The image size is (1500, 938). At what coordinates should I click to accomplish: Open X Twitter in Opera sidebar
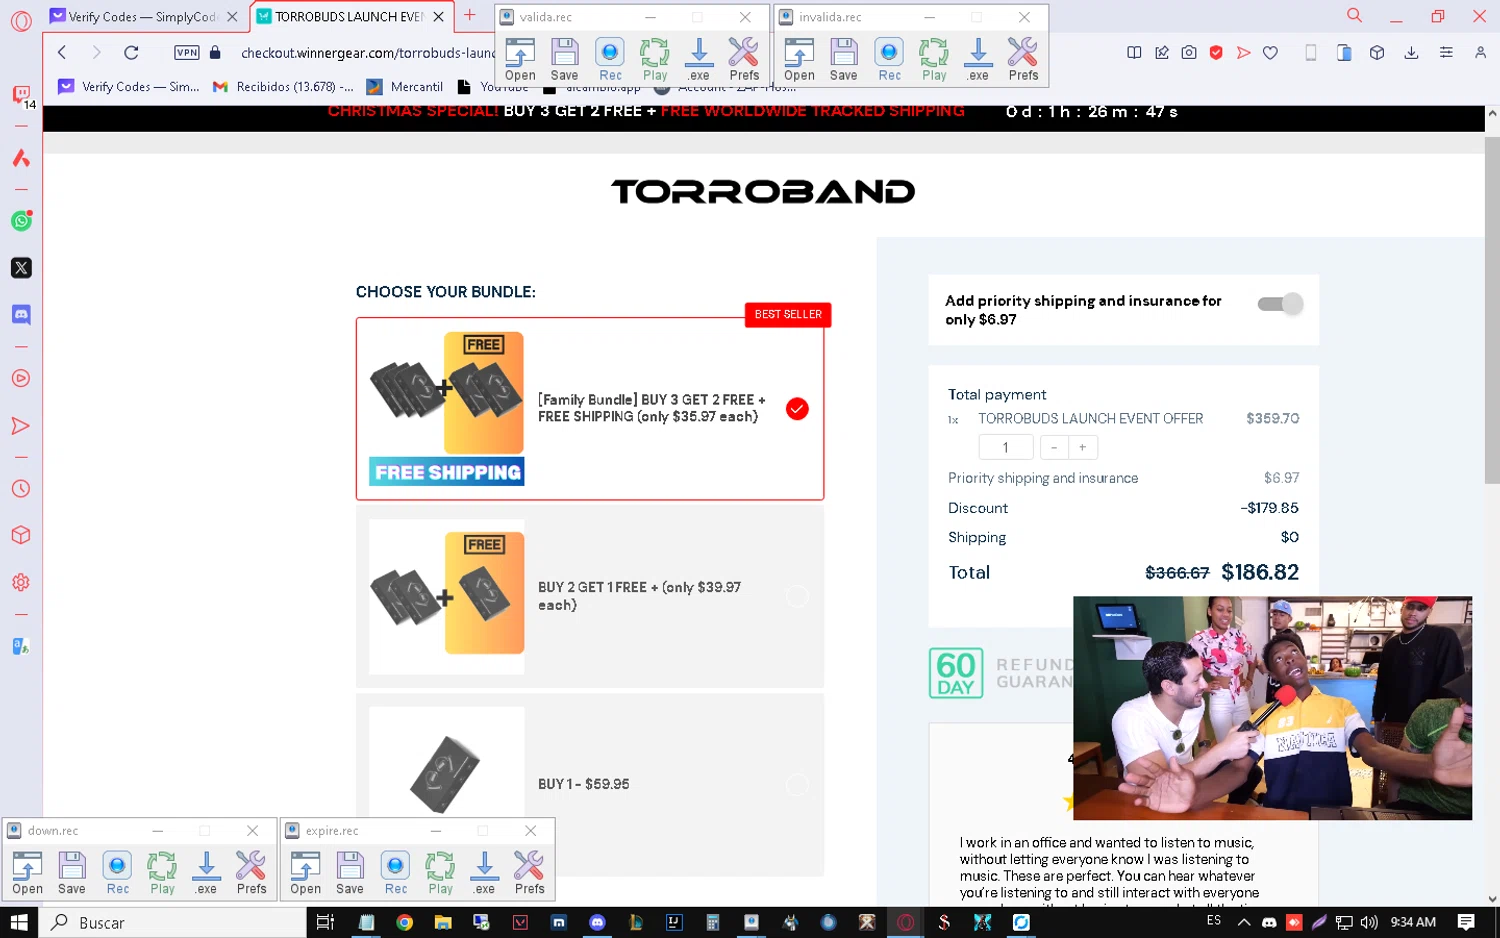click(x=21, y=268)
